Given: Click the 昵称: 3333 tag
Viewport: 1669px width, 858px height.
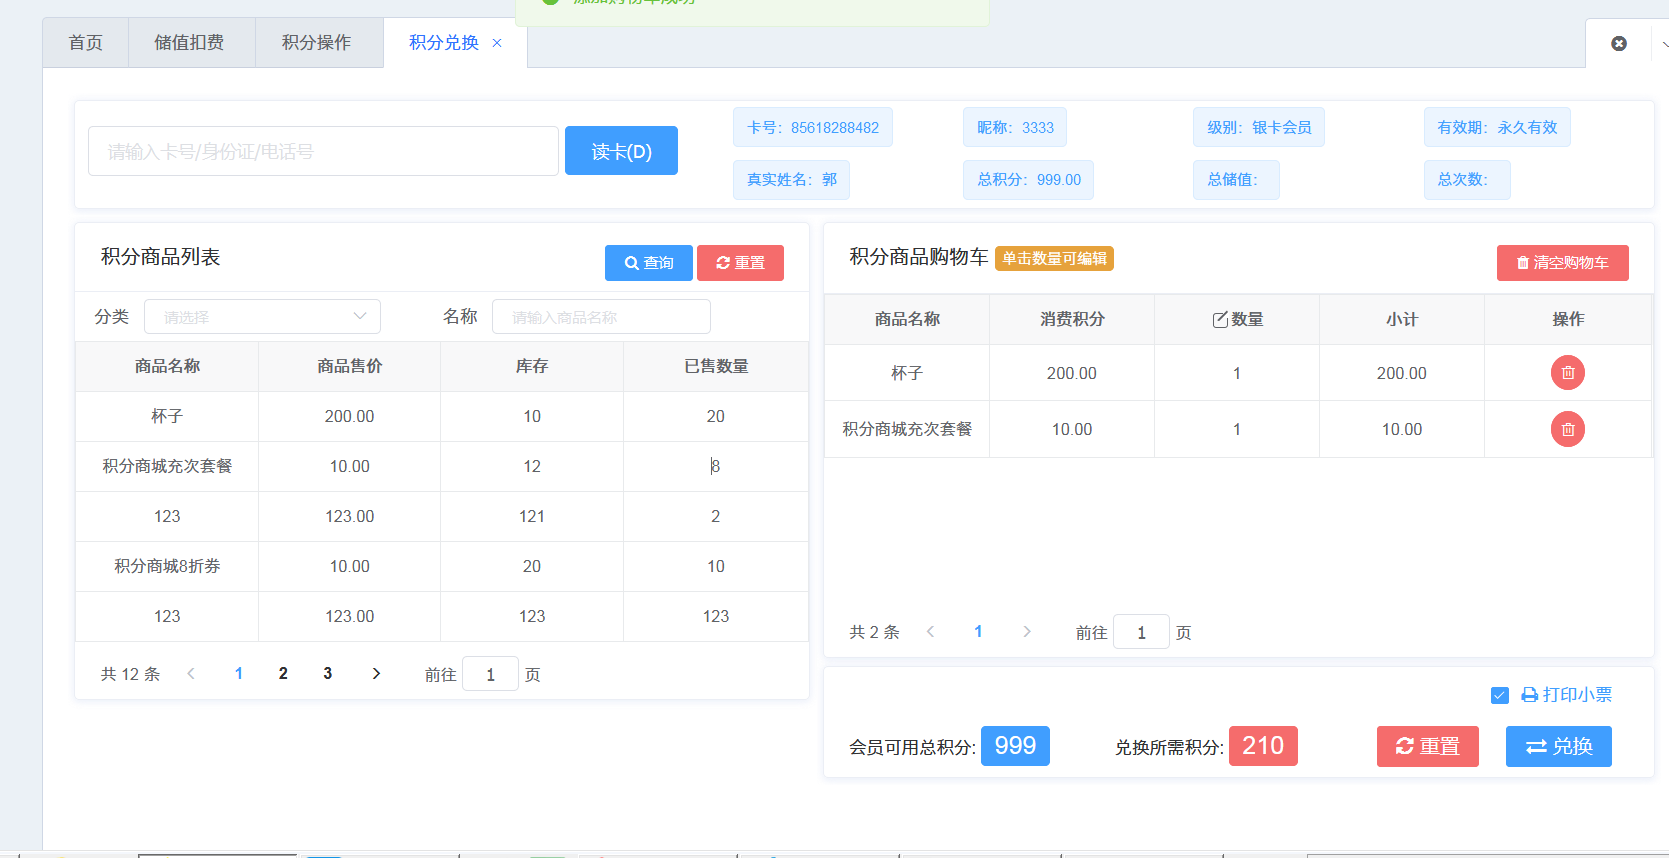Looking at the screenshot, I should [x=1015, y=127].
